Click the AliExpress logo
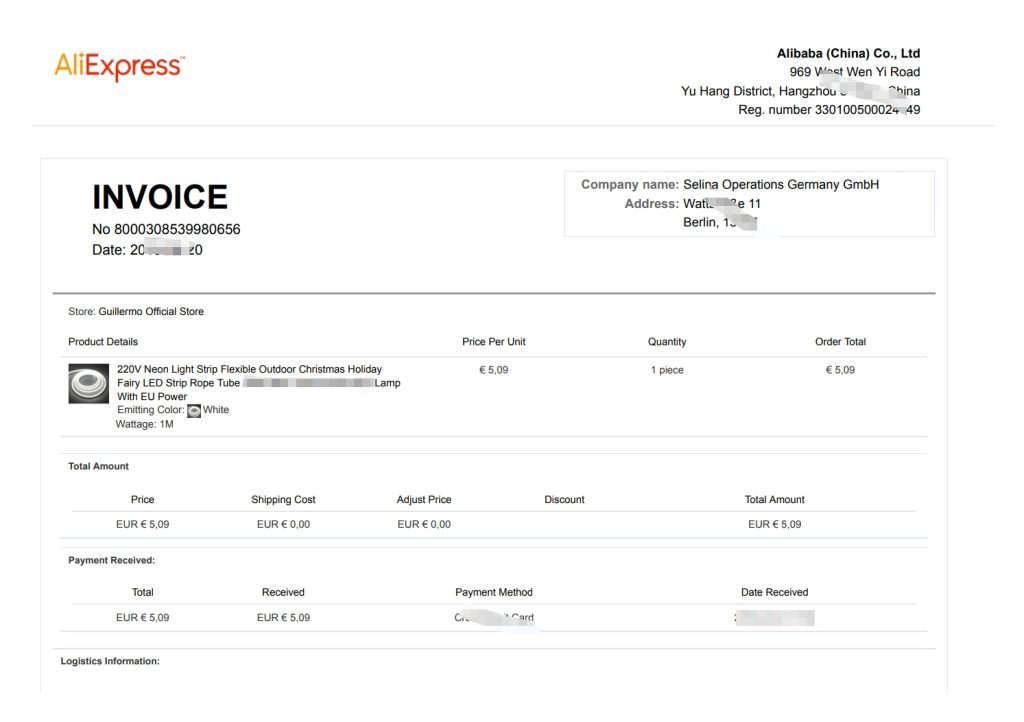Screen dimensions: 1024x722 coord(120,67)
